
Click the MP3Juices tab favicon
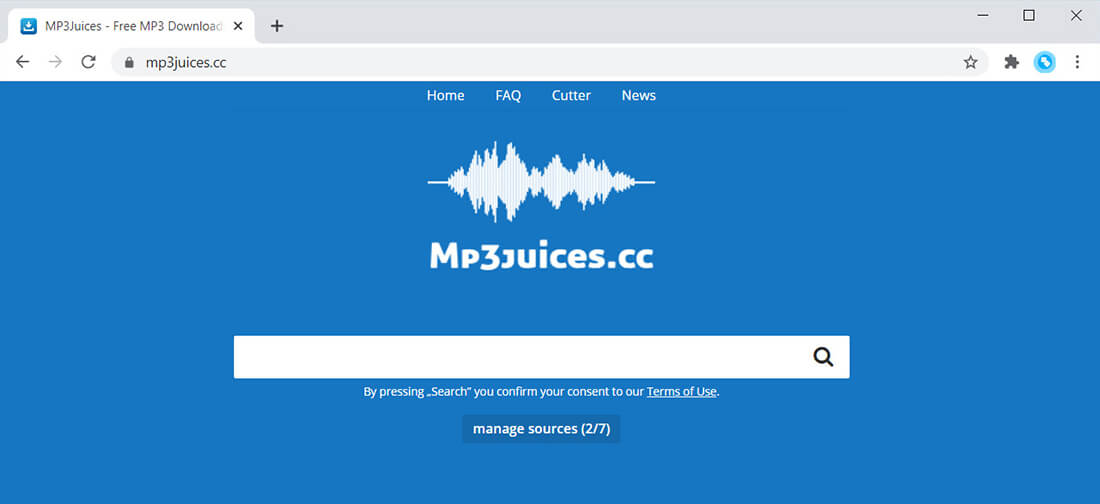(x=29, y=26)
